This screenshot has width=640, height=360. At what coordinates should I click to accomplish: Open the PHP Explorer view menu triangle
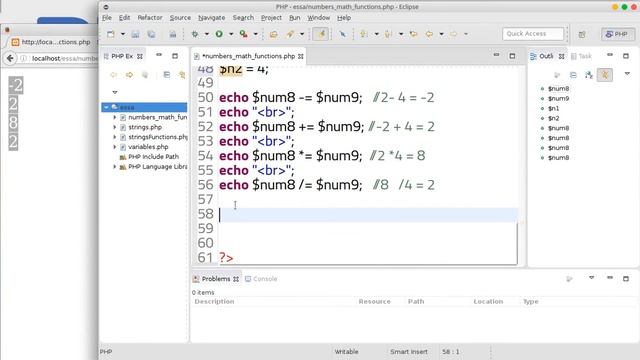[115, 92]
